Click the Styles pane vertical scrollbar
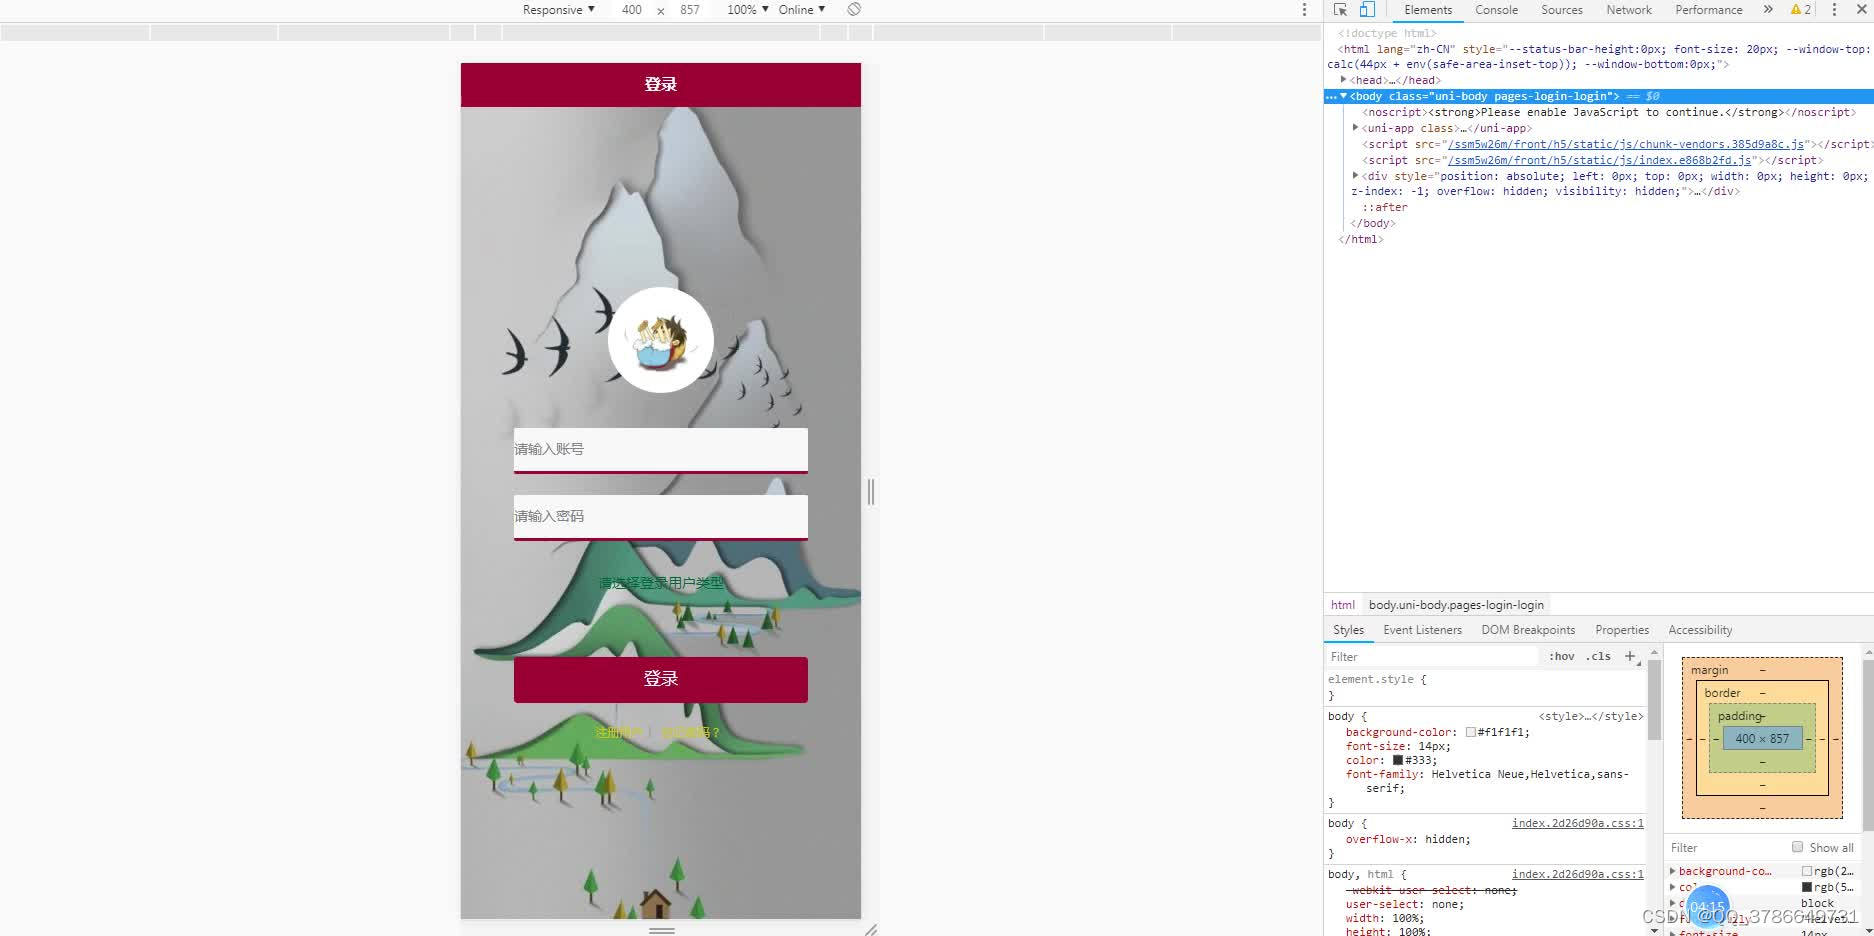Screen dimensions: 1874x936 tap(1654, 701)
